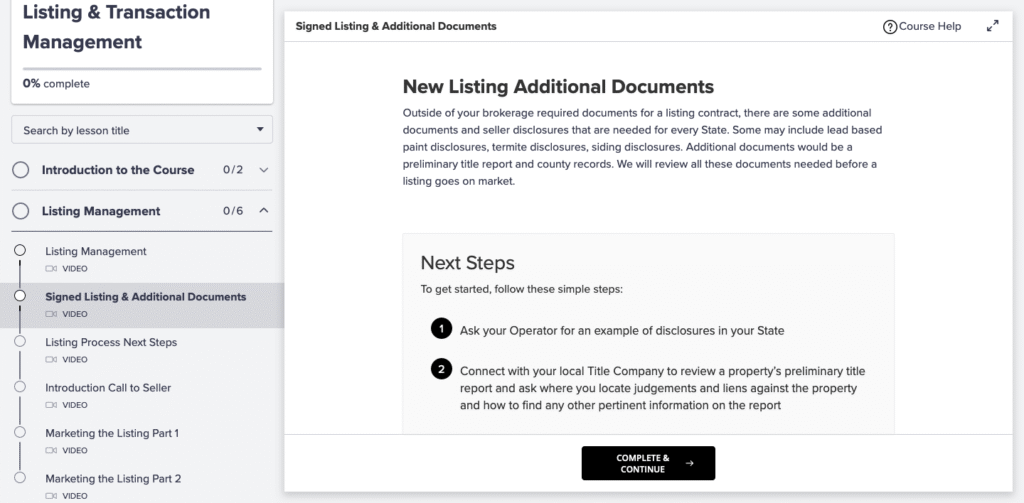Screen dimensions: 1024x503
Task: Click the Course Help question mark icon
Action: click(x=890, y=27)
